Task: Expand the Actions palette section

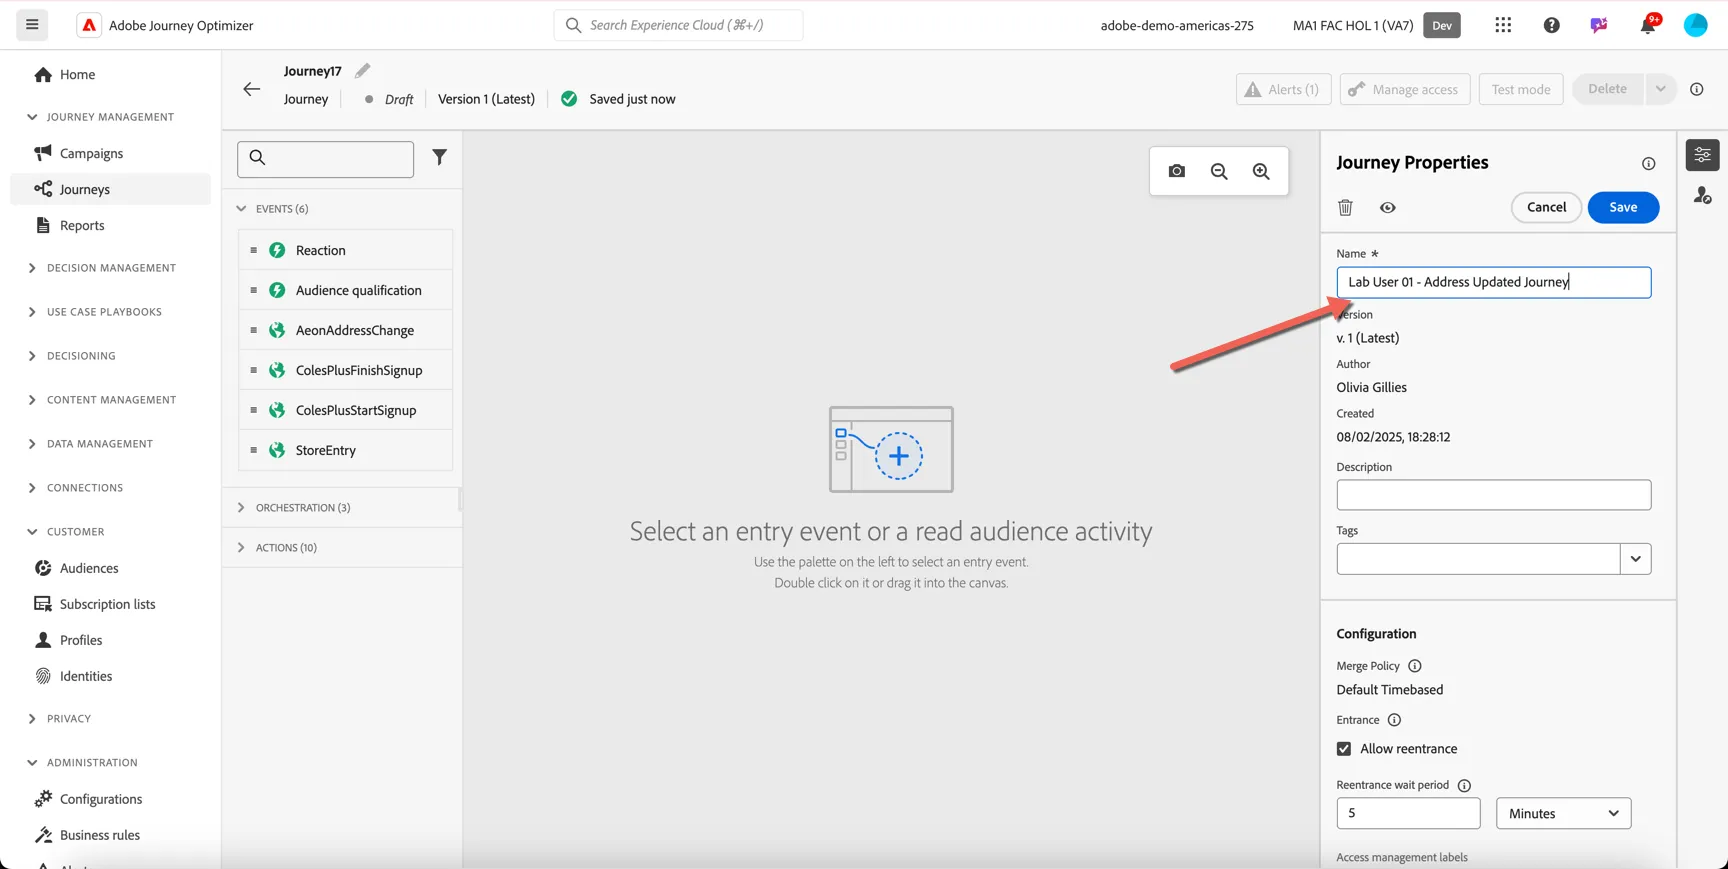Action: tap(241, 548)
